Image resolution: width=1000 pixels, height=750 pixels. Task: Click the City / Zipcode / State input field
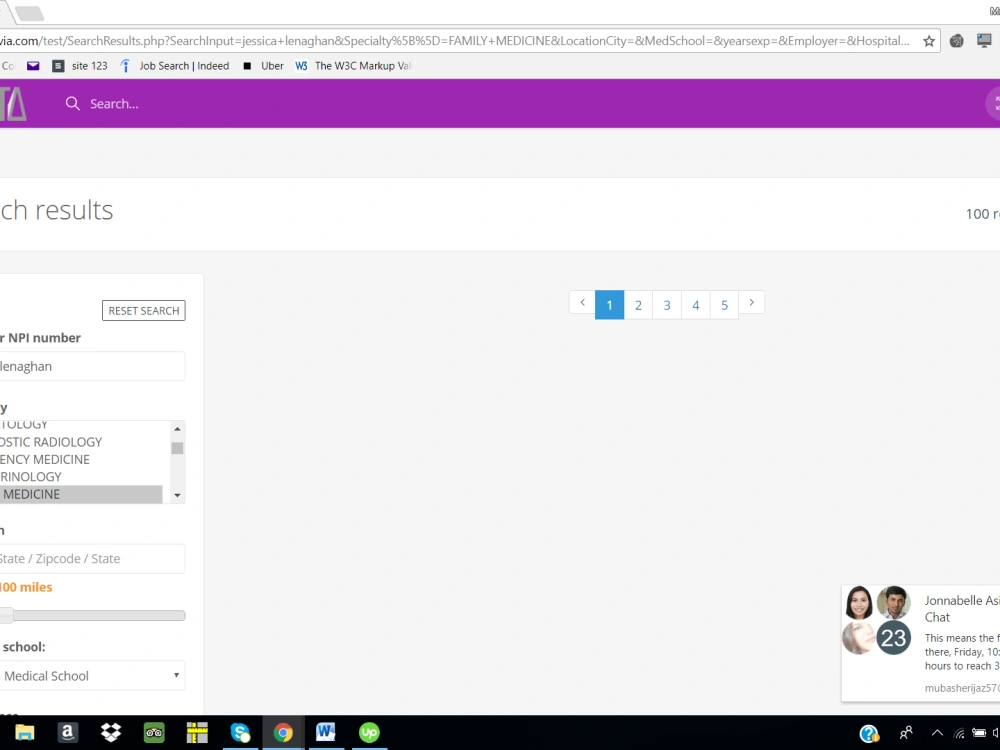pos(93,558)
